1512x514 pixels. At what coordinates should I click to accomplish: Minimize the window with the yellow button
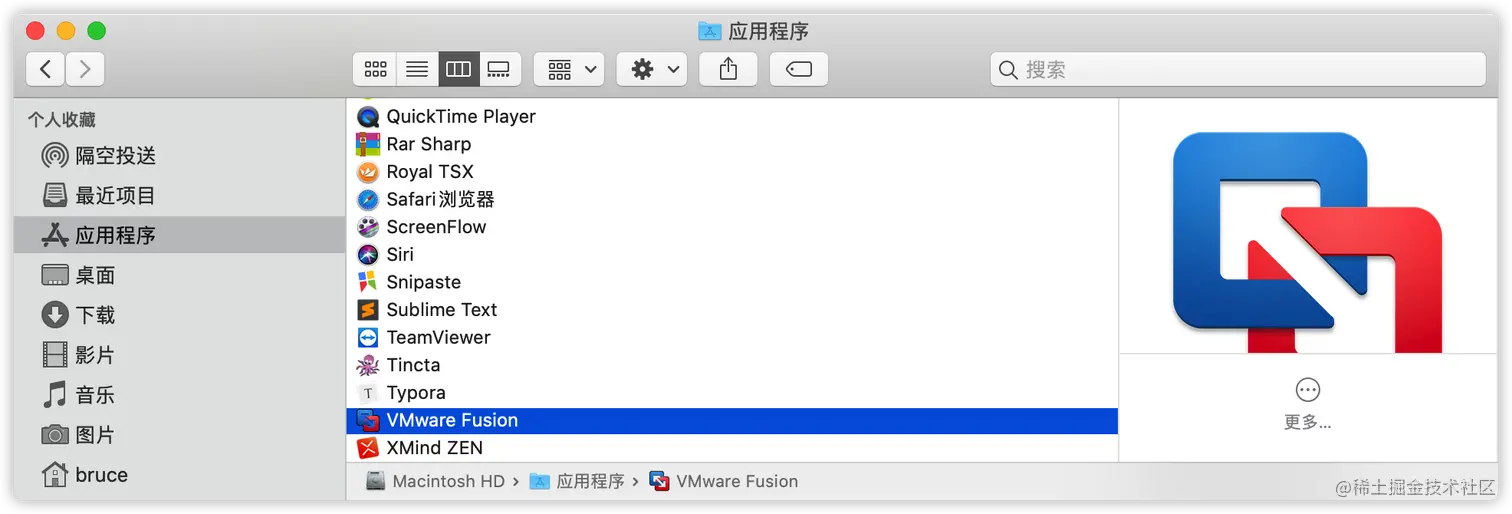point(66,30)
